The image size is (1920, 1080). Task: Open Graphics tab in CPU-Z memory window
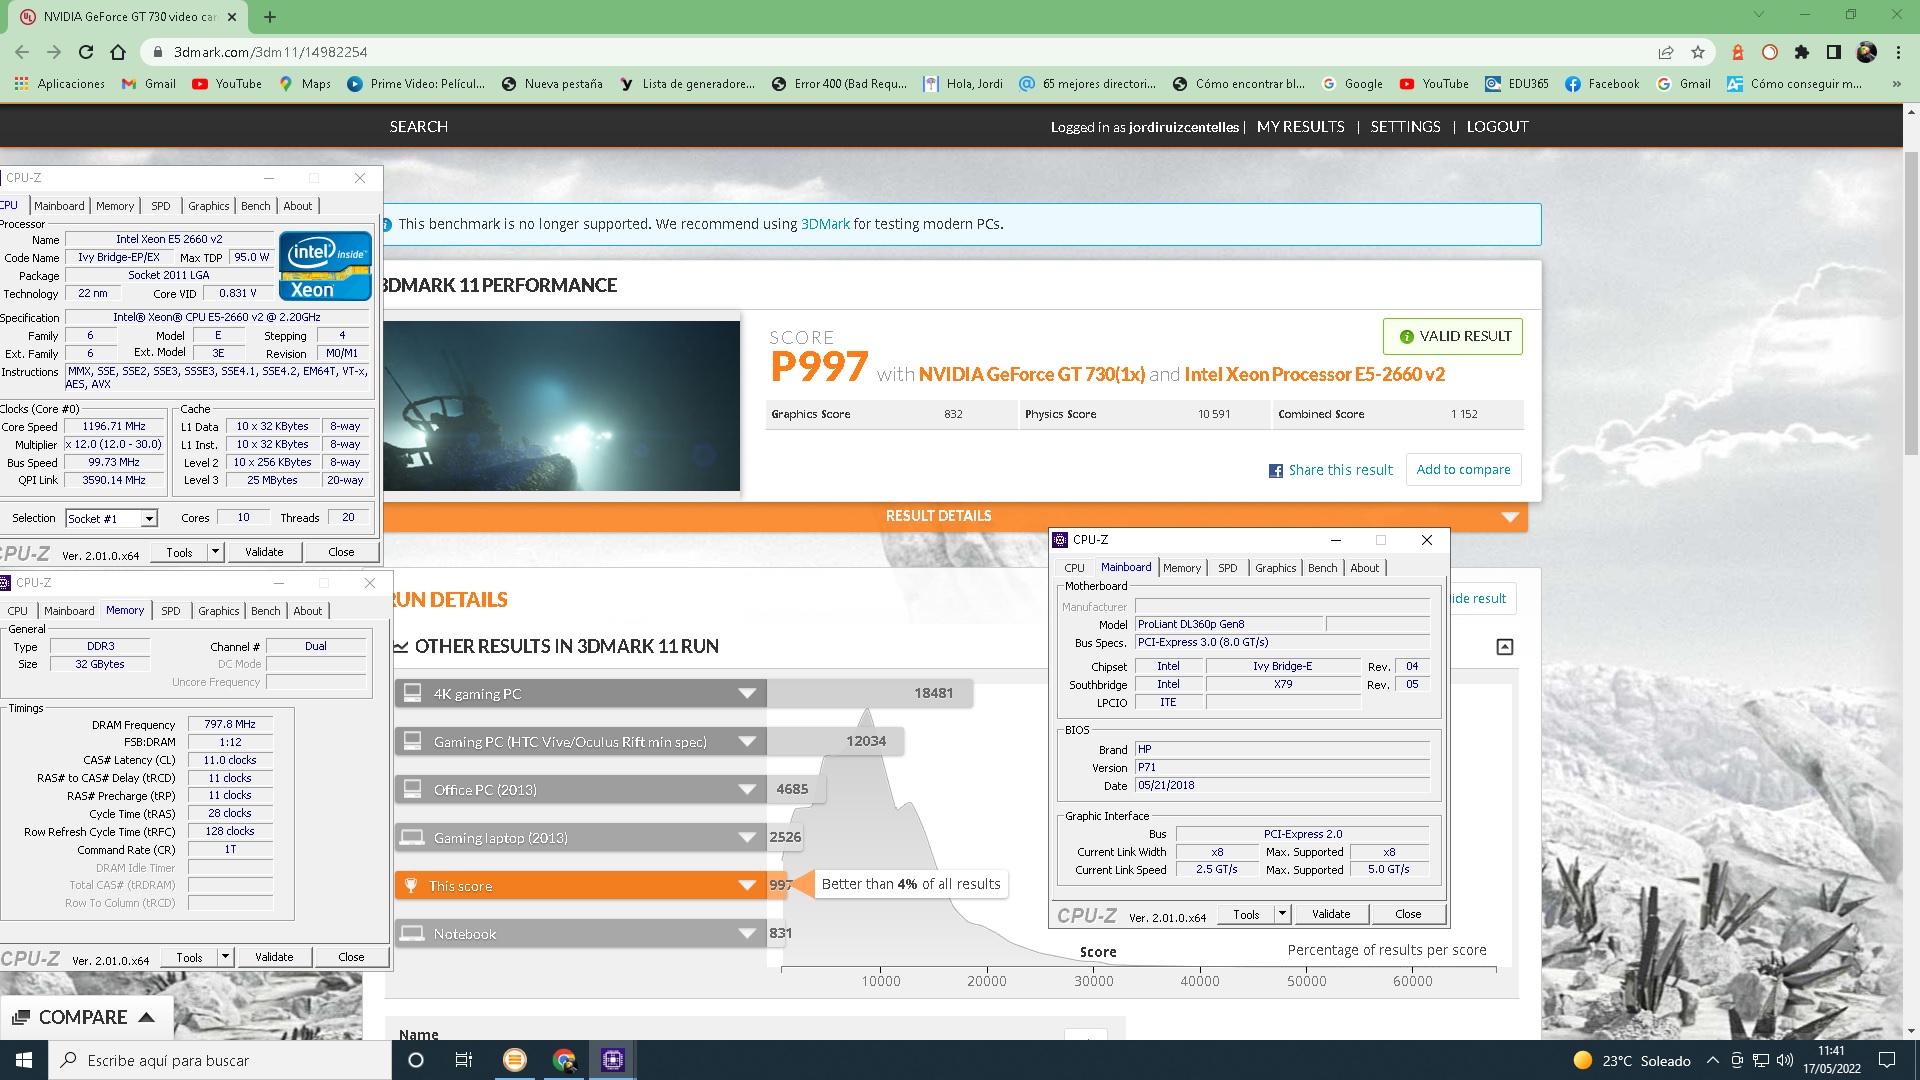coord(218,611)
